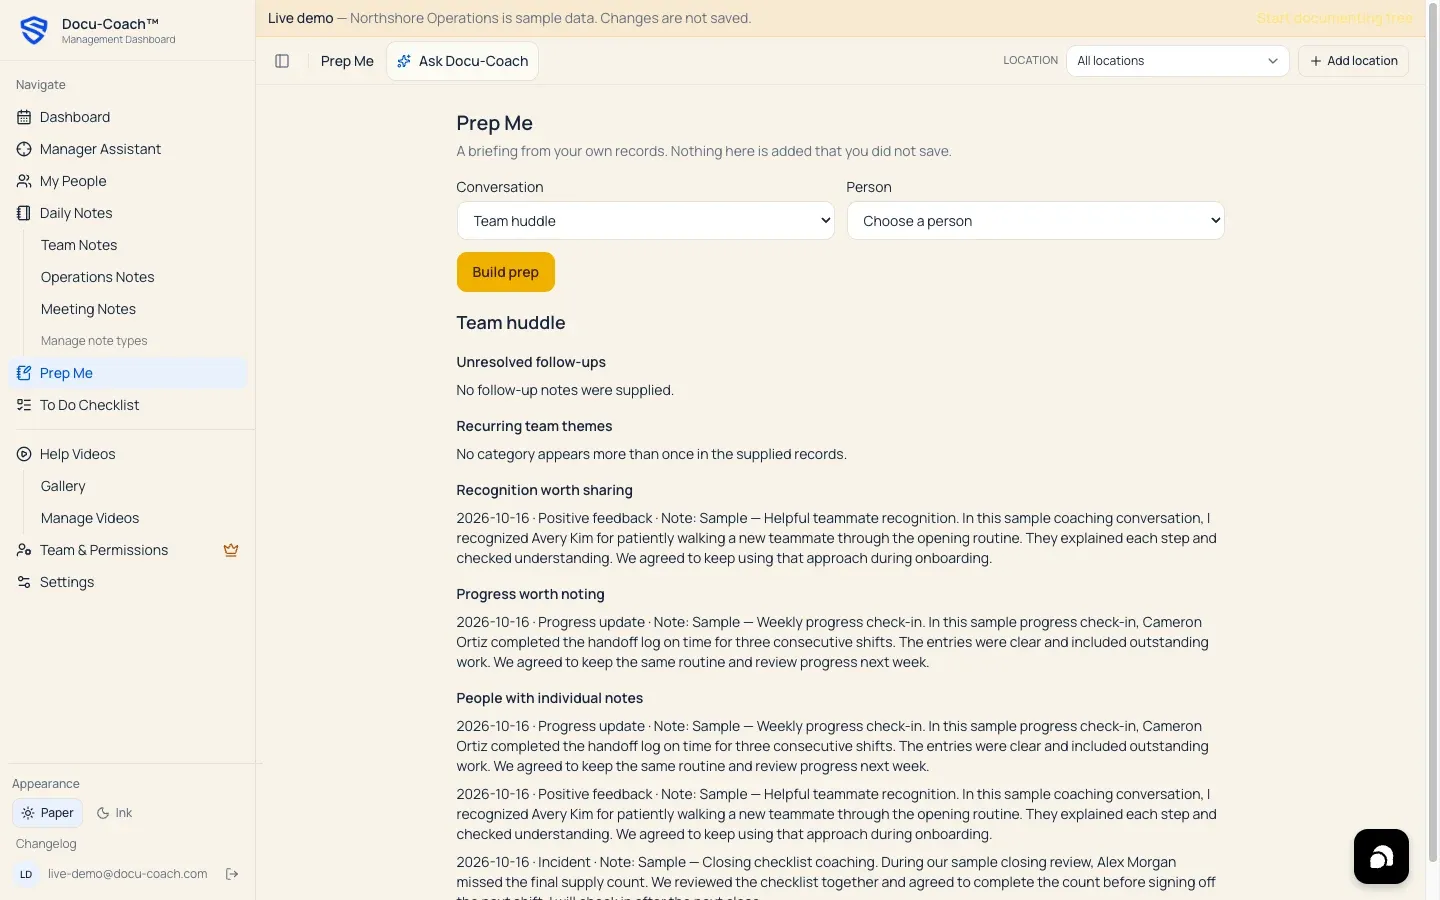The width and height of the screenshot is (1440, 900).
Task: Select the Prep Me tab
Action: click(x=347, y=61)
